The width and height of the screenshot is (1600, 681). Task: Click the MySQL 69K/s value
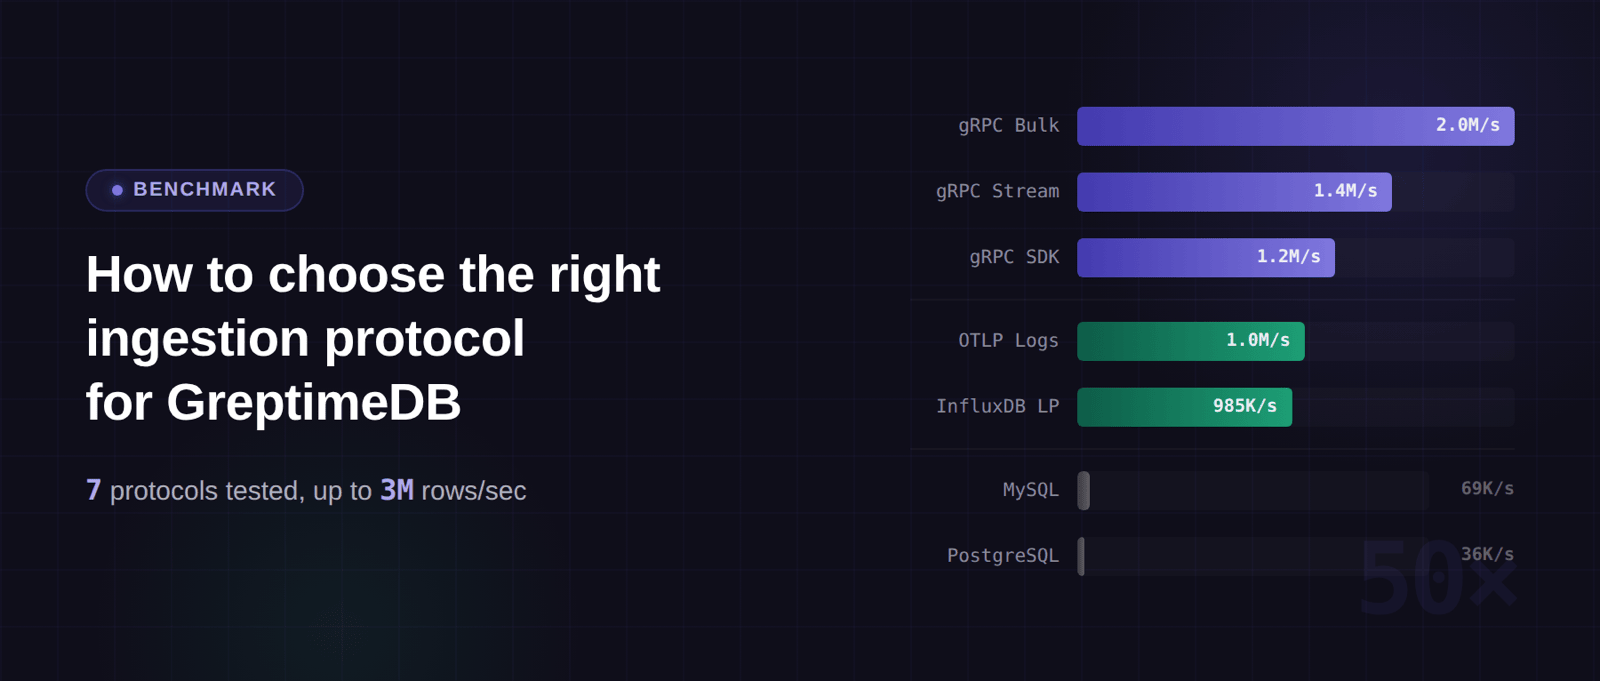(1487, 489)
